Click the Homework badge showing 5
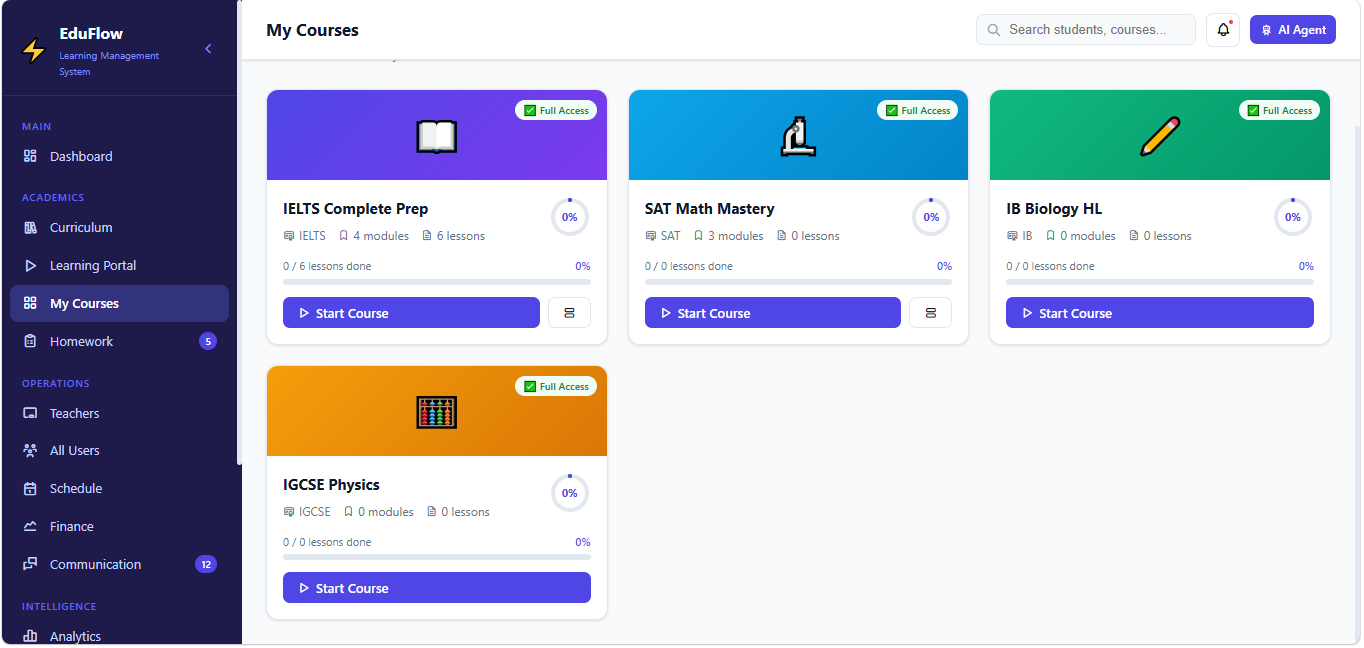The image size is (1364, 648). pos(208,341)
